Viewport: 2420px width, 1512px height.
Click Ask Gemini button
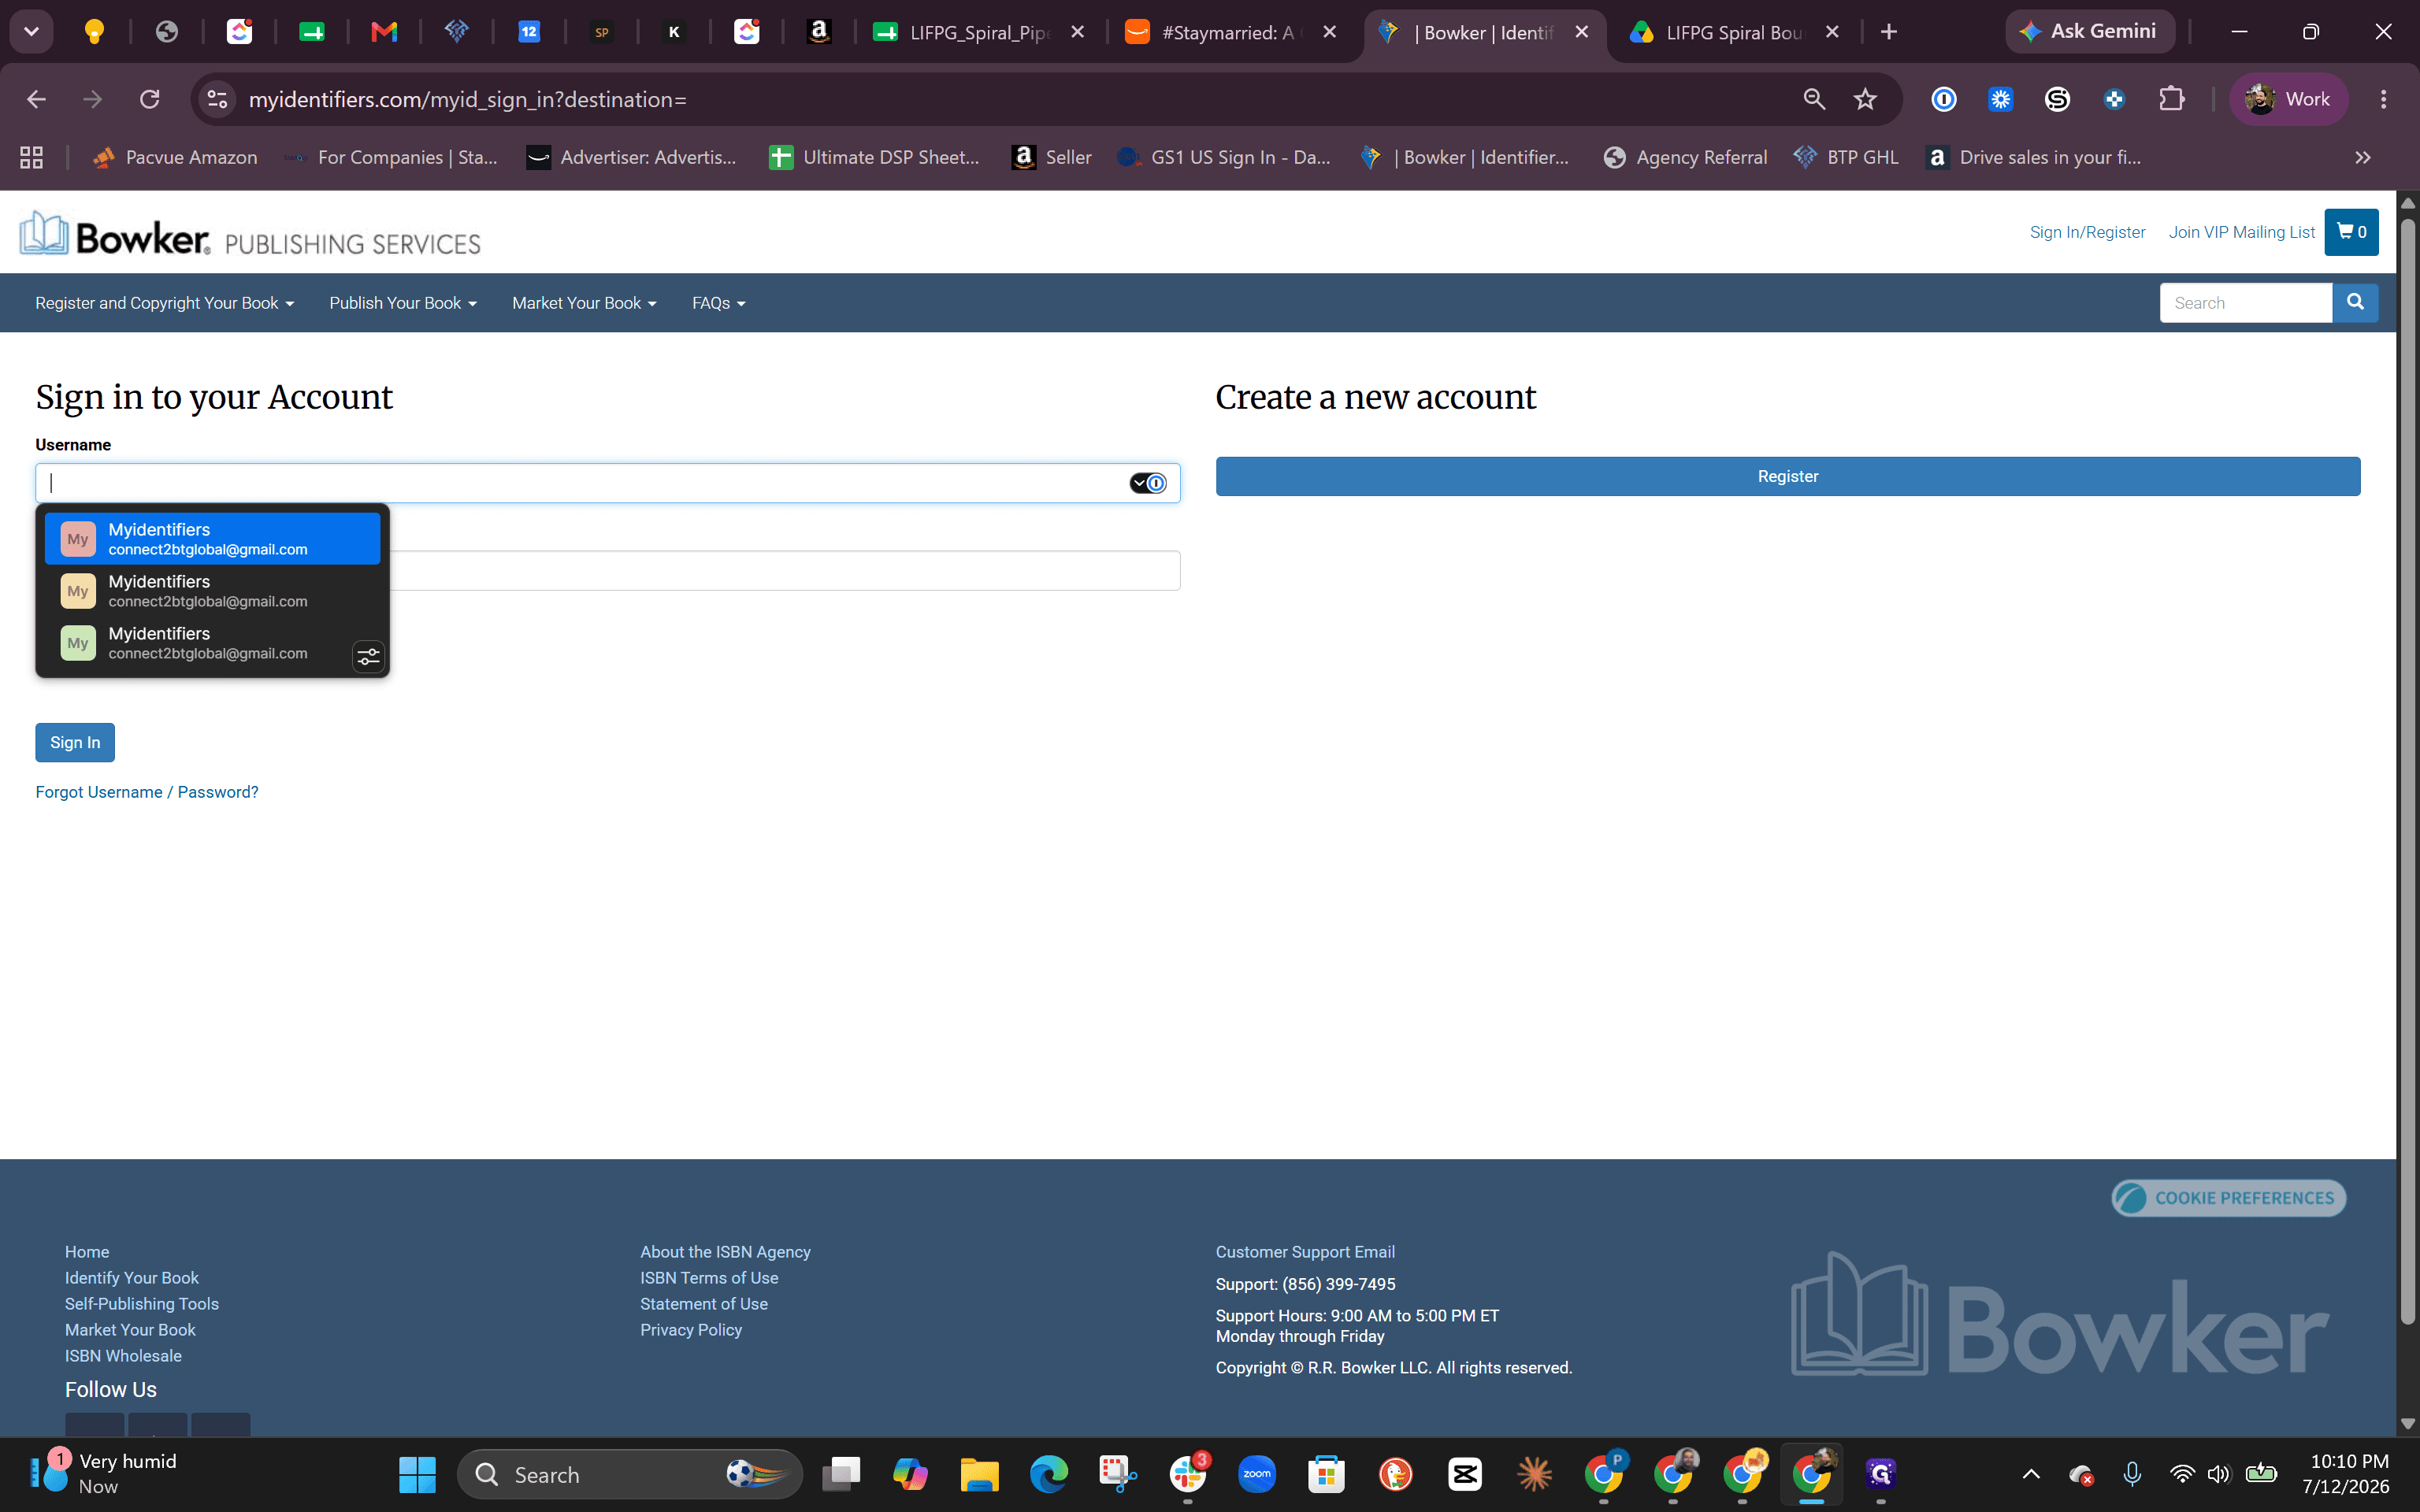[x=2089, y=31]
